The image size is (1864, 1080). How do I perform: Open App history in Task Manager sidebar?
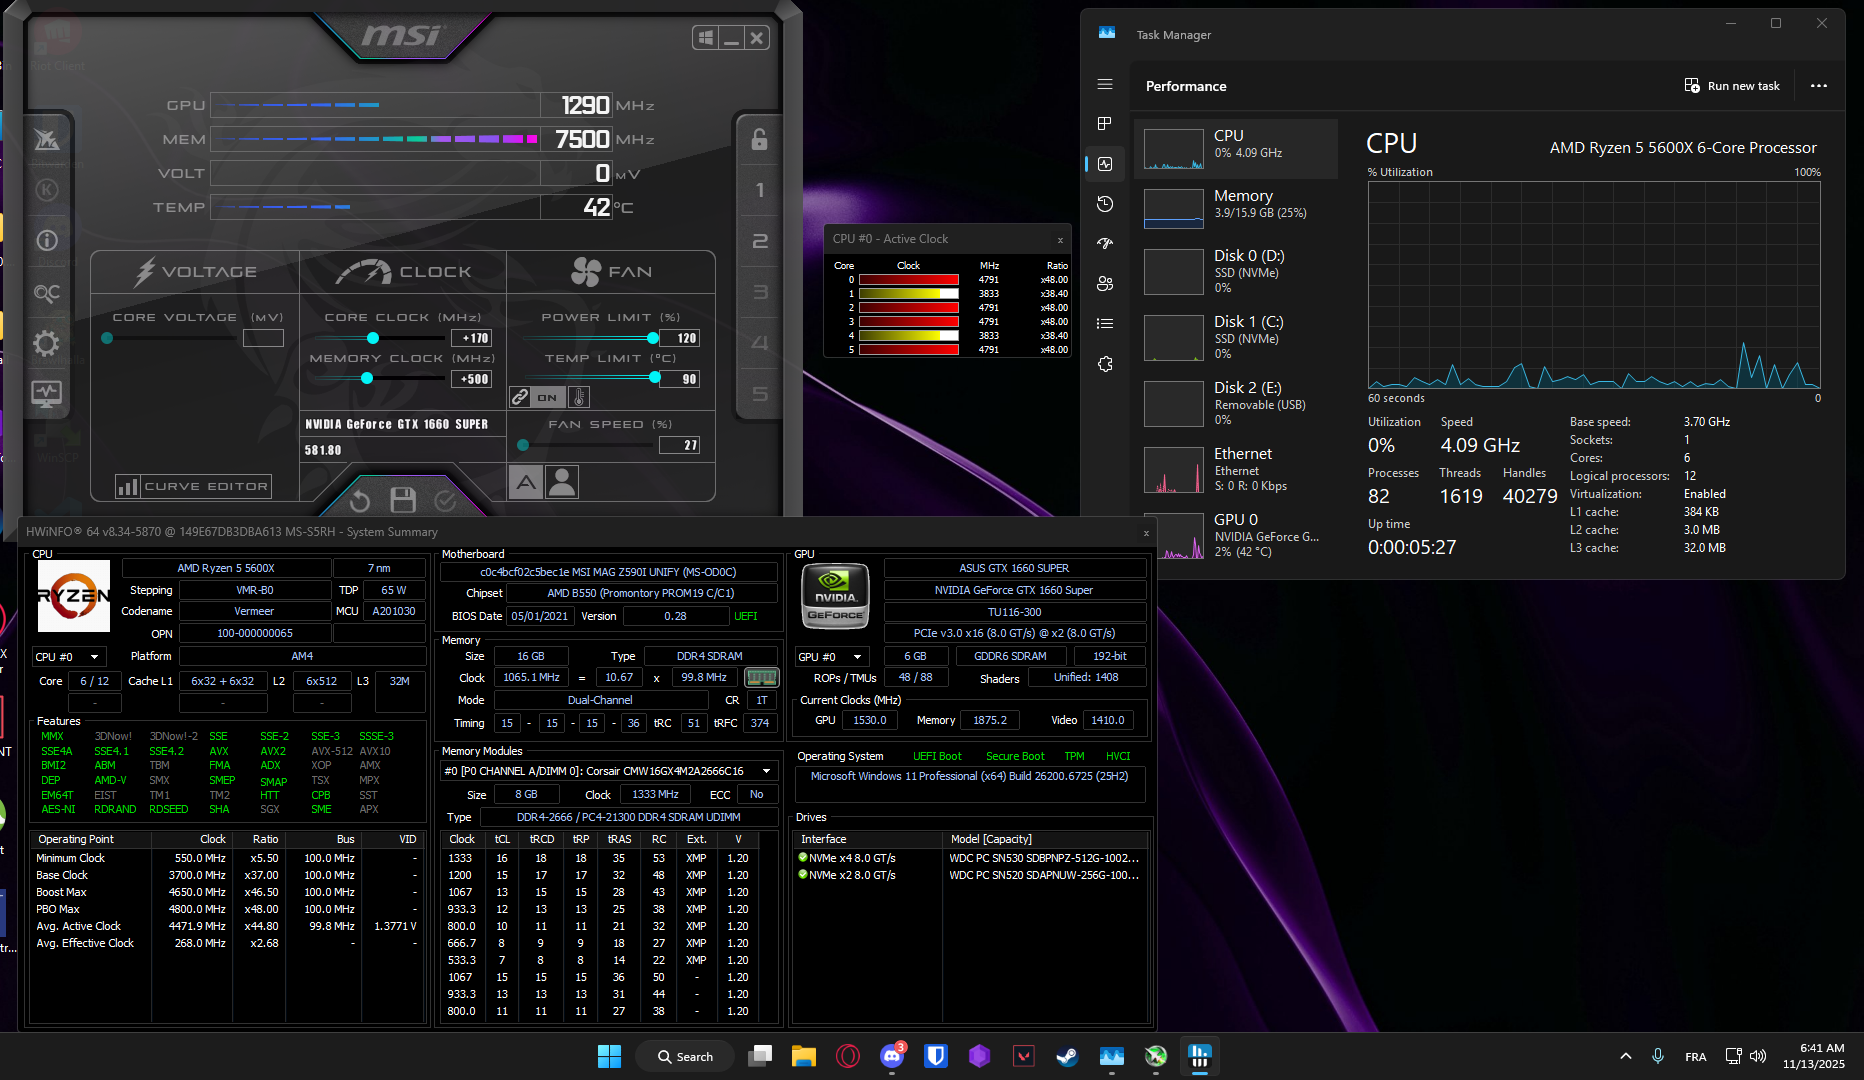click(1105, 204)
